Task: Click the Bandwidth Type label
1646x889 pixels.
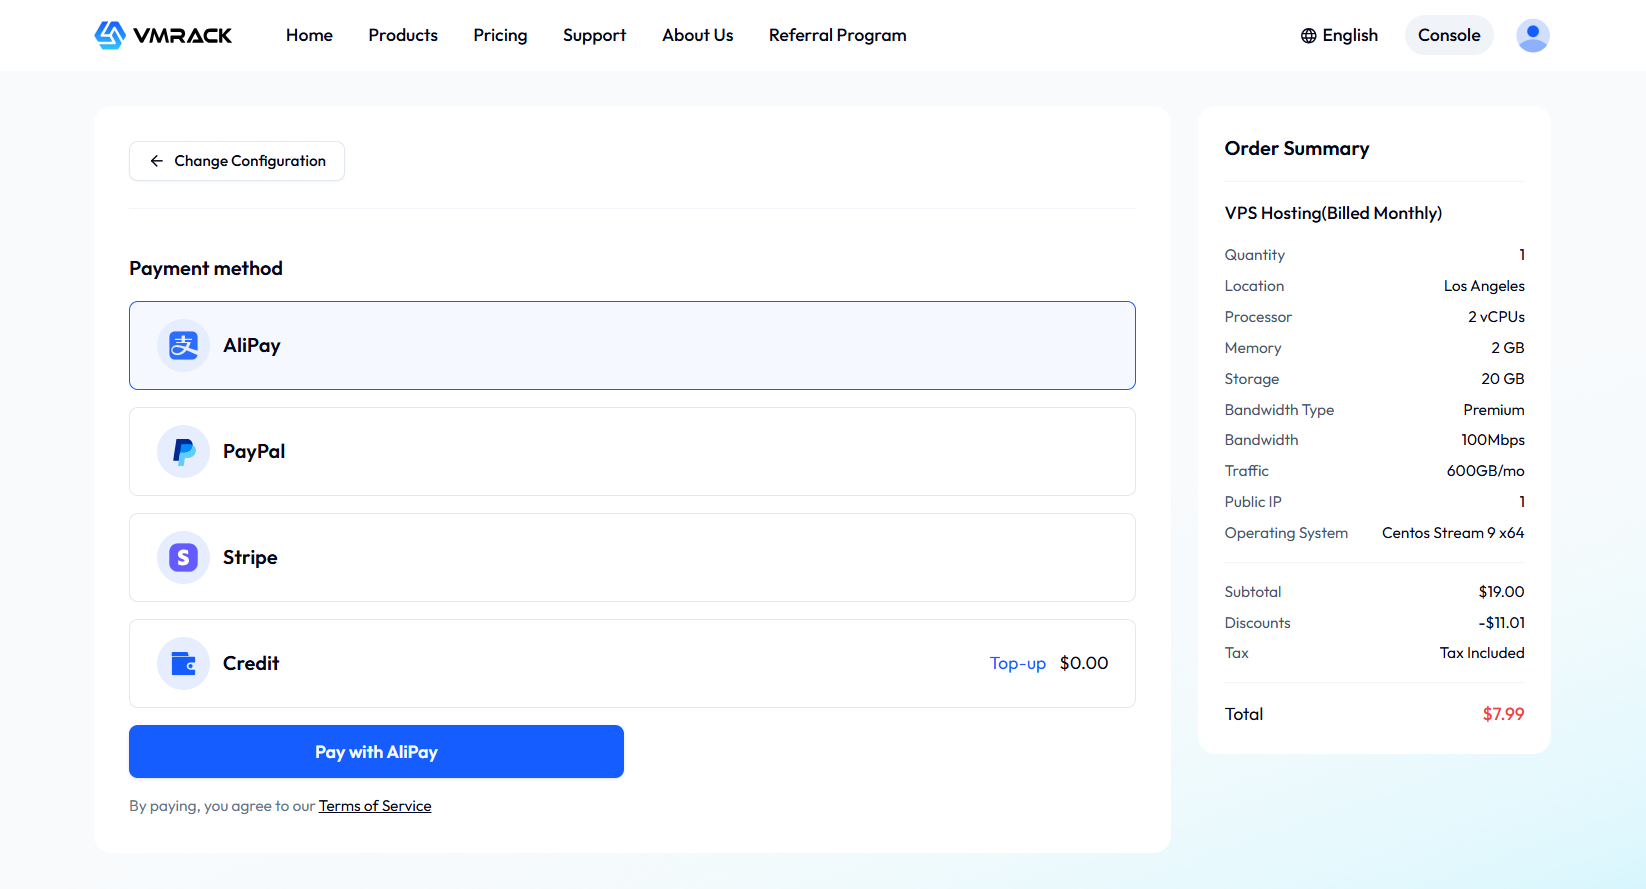Action: point(1279,410)
